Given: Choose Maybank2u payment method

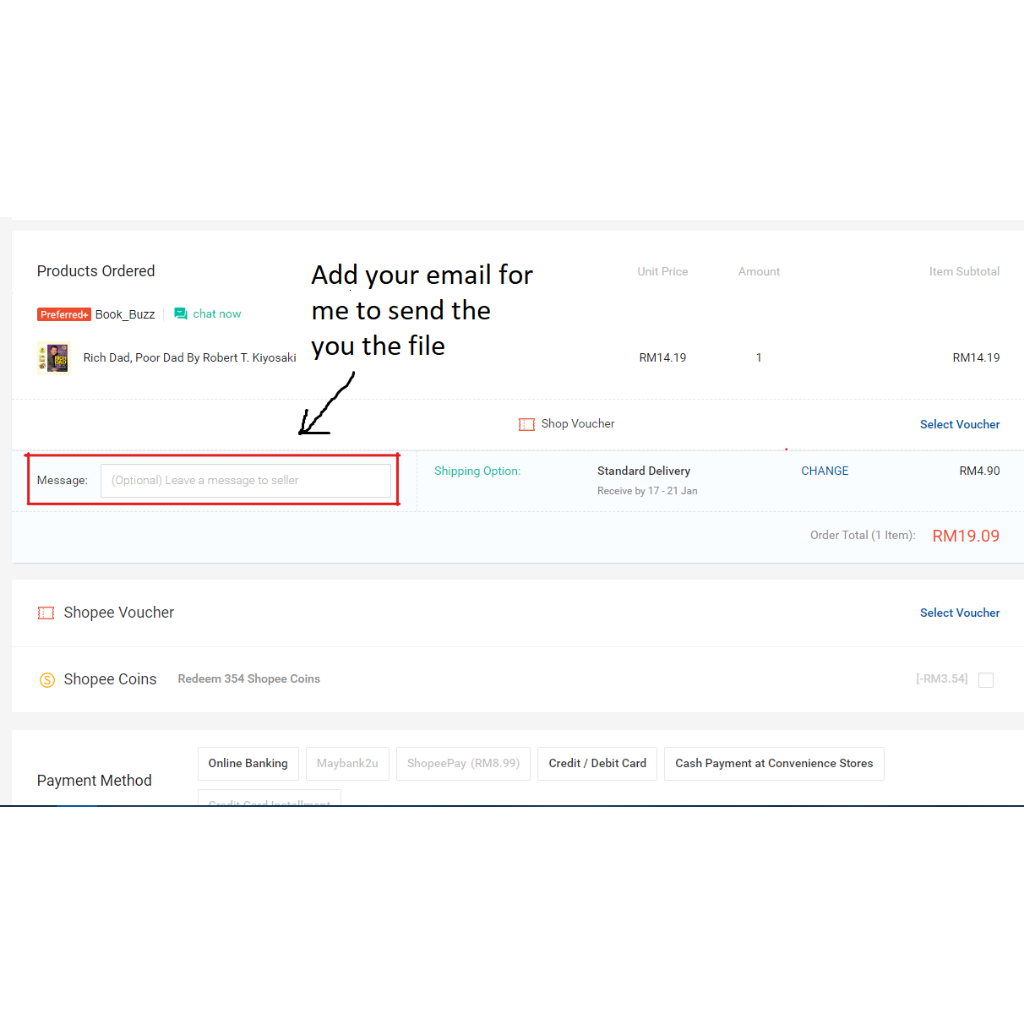Looking at the screenshot, I should click(347, 763).
